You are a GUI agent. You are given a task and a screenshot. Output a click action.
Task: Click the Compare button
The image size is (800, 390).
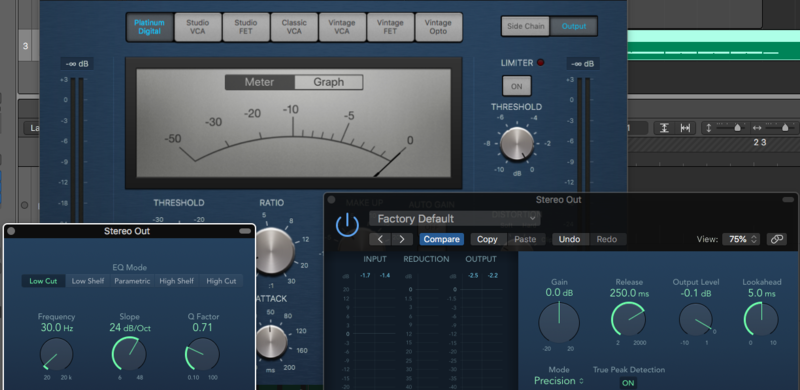[441, 239]
